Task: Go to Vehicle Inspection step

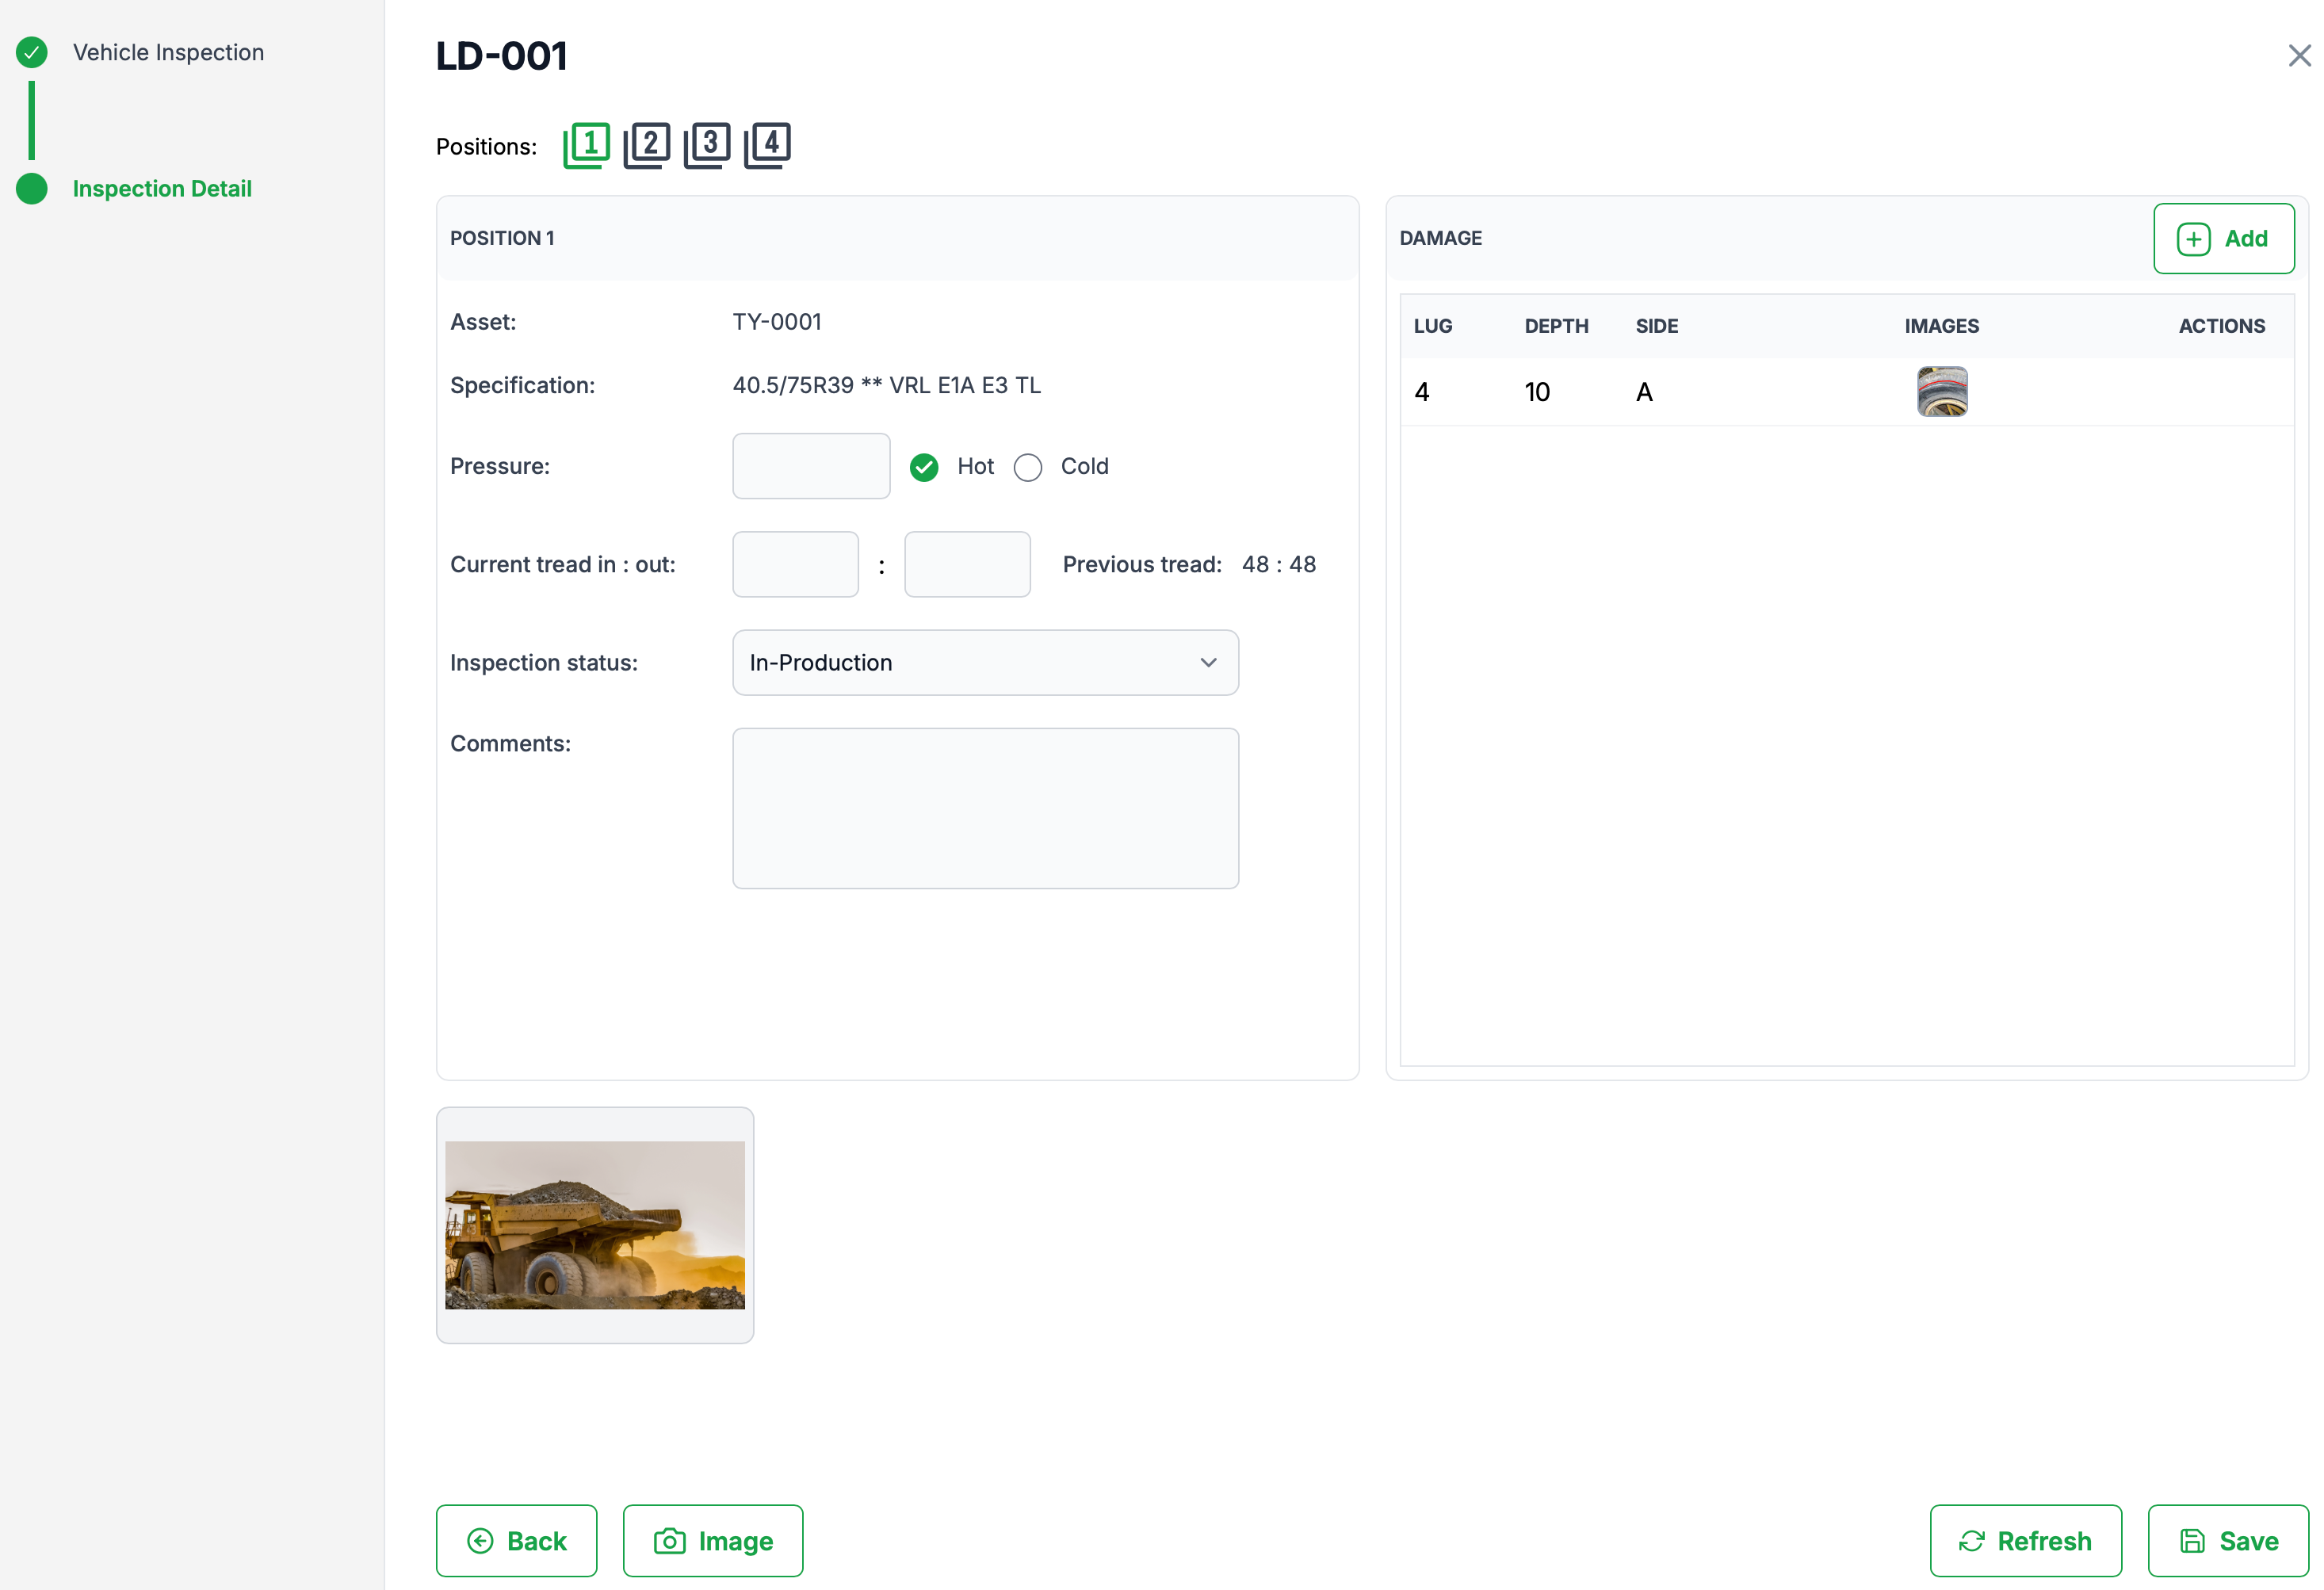Action: pyautogui.click(x=168, y=52)
